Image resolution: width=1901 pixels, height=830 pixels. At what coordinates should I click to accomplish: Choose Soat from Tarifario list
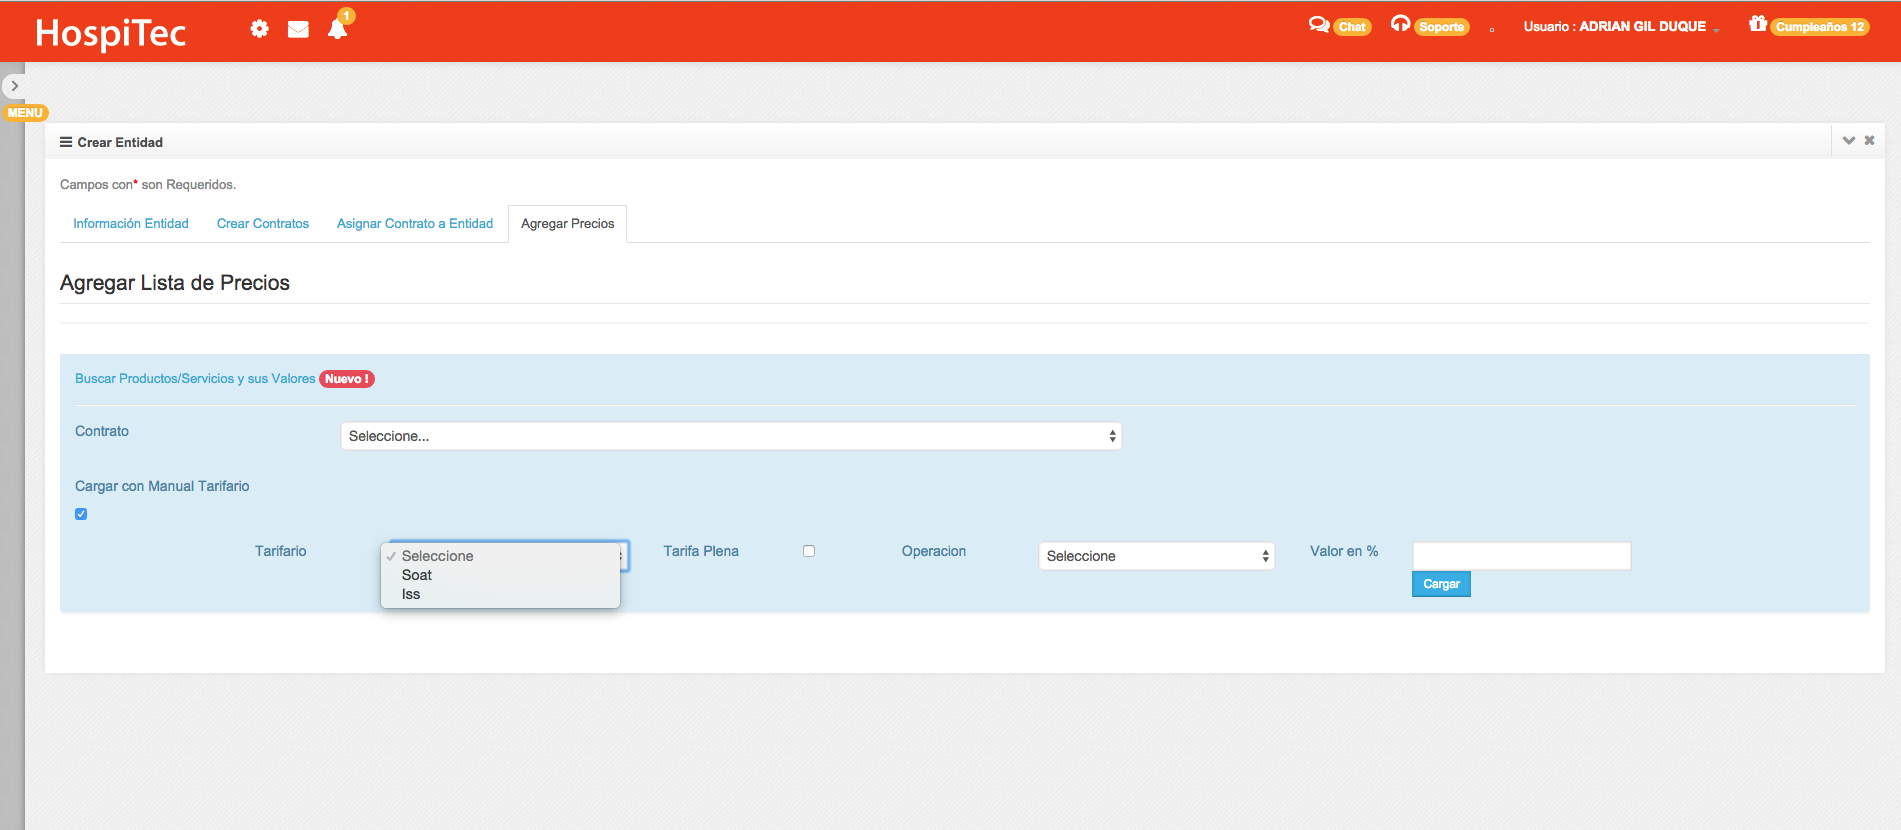tap(417, 575)
